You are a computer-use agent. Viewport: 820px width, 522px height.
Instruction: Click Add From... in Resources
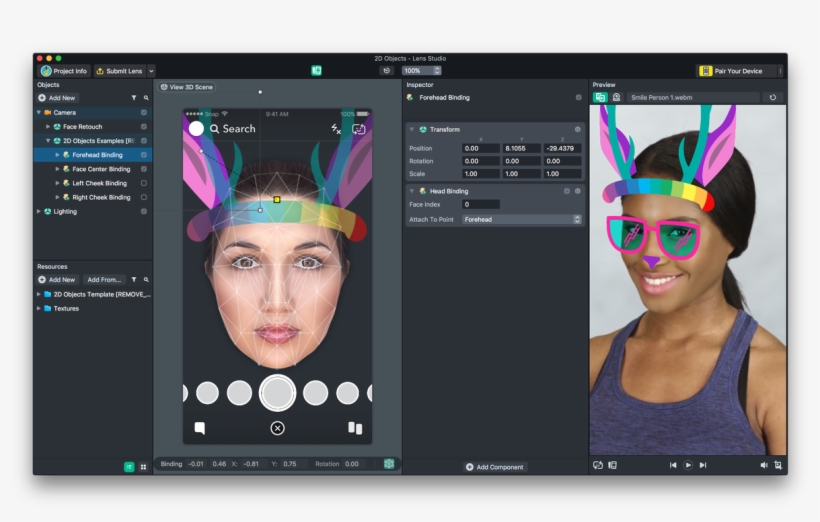click(x=104, y=280)
